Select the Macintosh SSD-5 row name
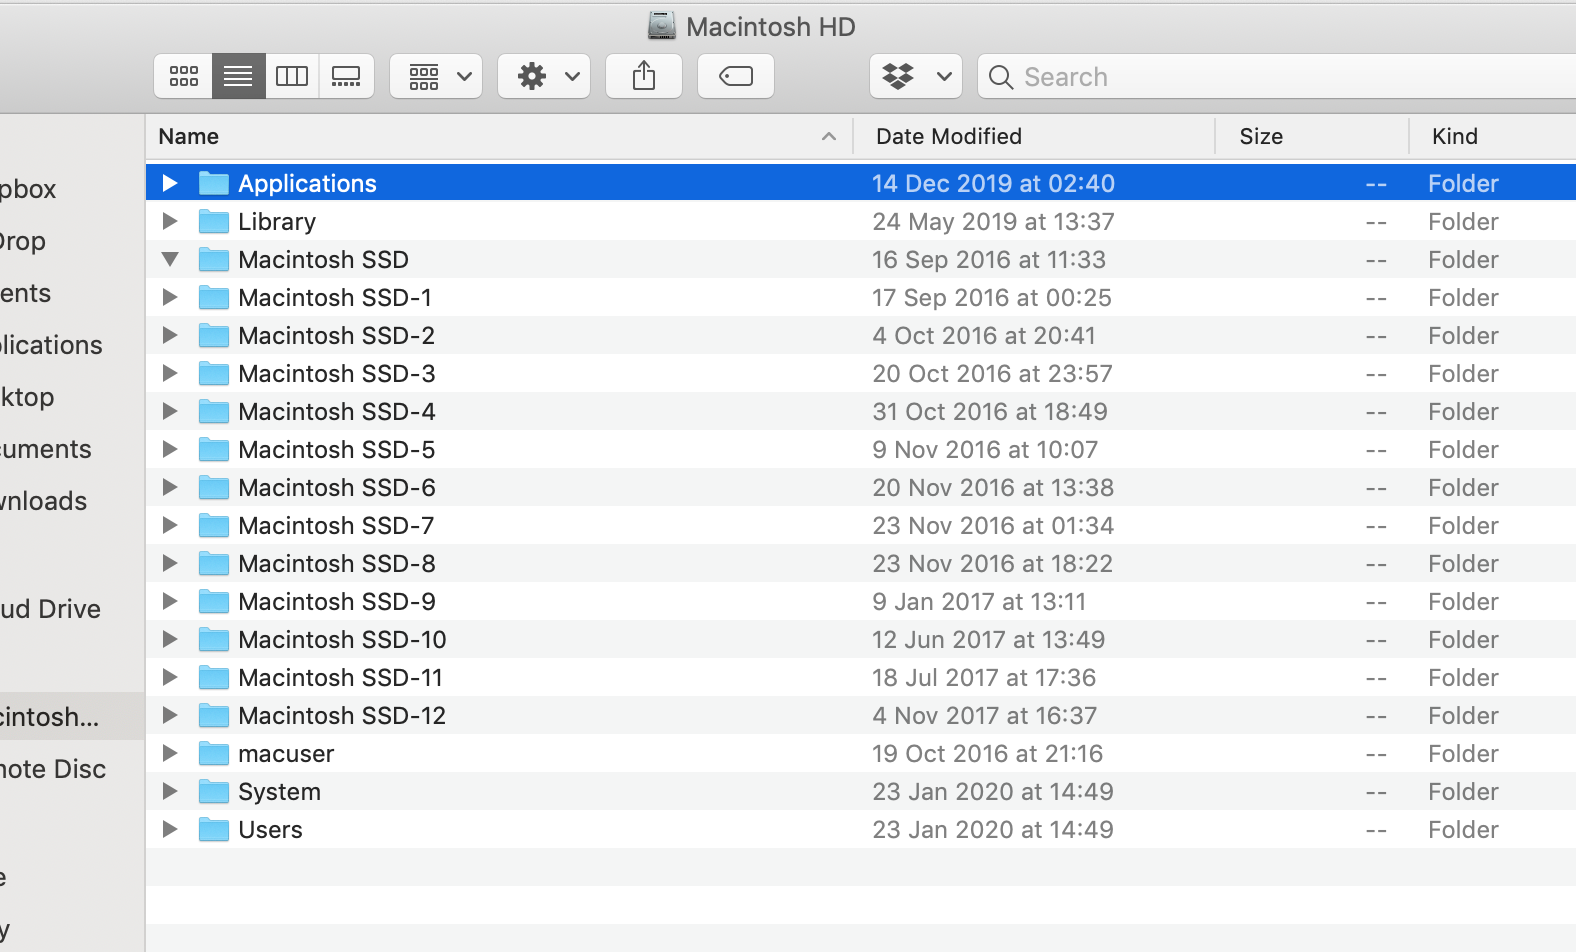The height and width of the screenshot is (952, 1576). (337, 450)
